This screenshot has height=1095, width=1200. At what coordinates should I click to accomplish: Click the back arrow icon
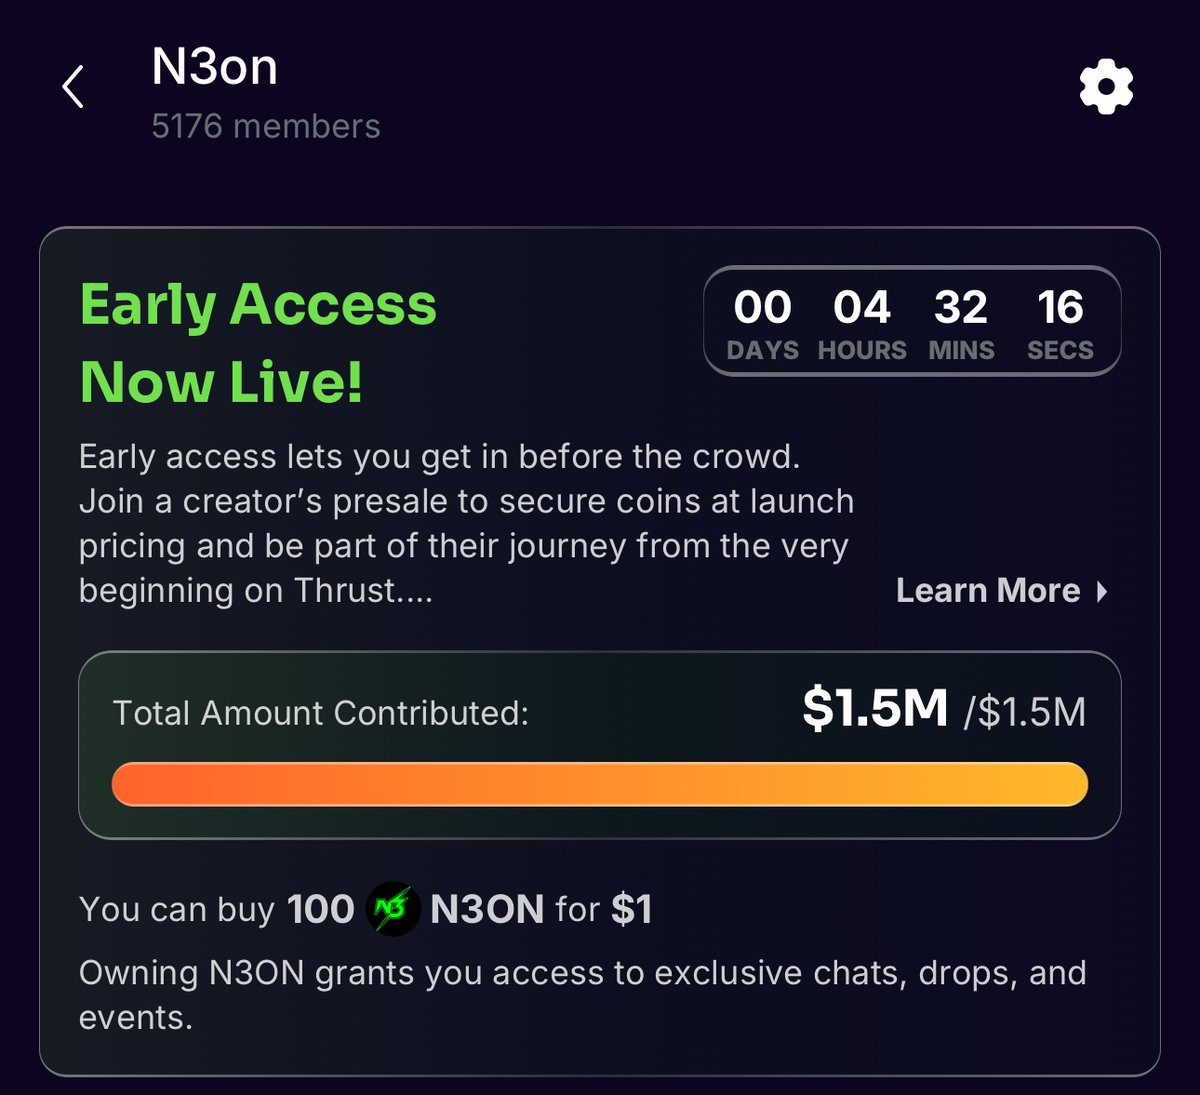[72, 88]
